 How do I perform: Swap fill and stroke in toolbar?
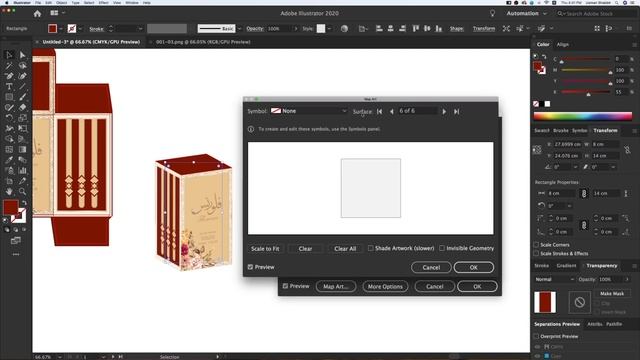(x=24, y=202)
